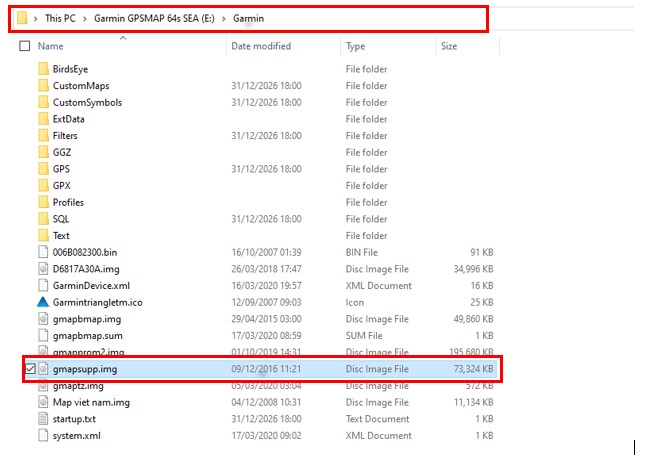Image resolution: width=651 pixels, height=463 pixels.
Task: Open the CustomMaps folder icon
Action: [43, 86]
